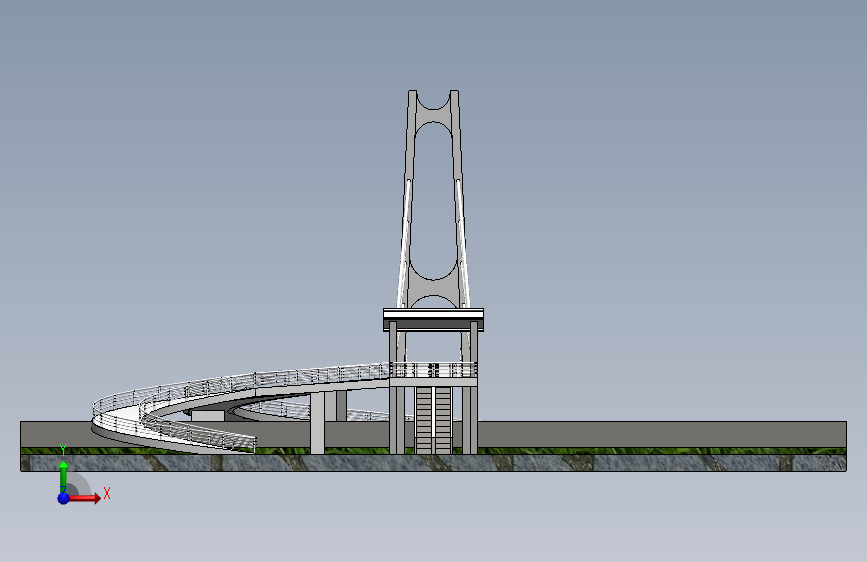
Task: Select the ramp's freestanding support column
Action: pyautogui.click(x=317, y=423)
